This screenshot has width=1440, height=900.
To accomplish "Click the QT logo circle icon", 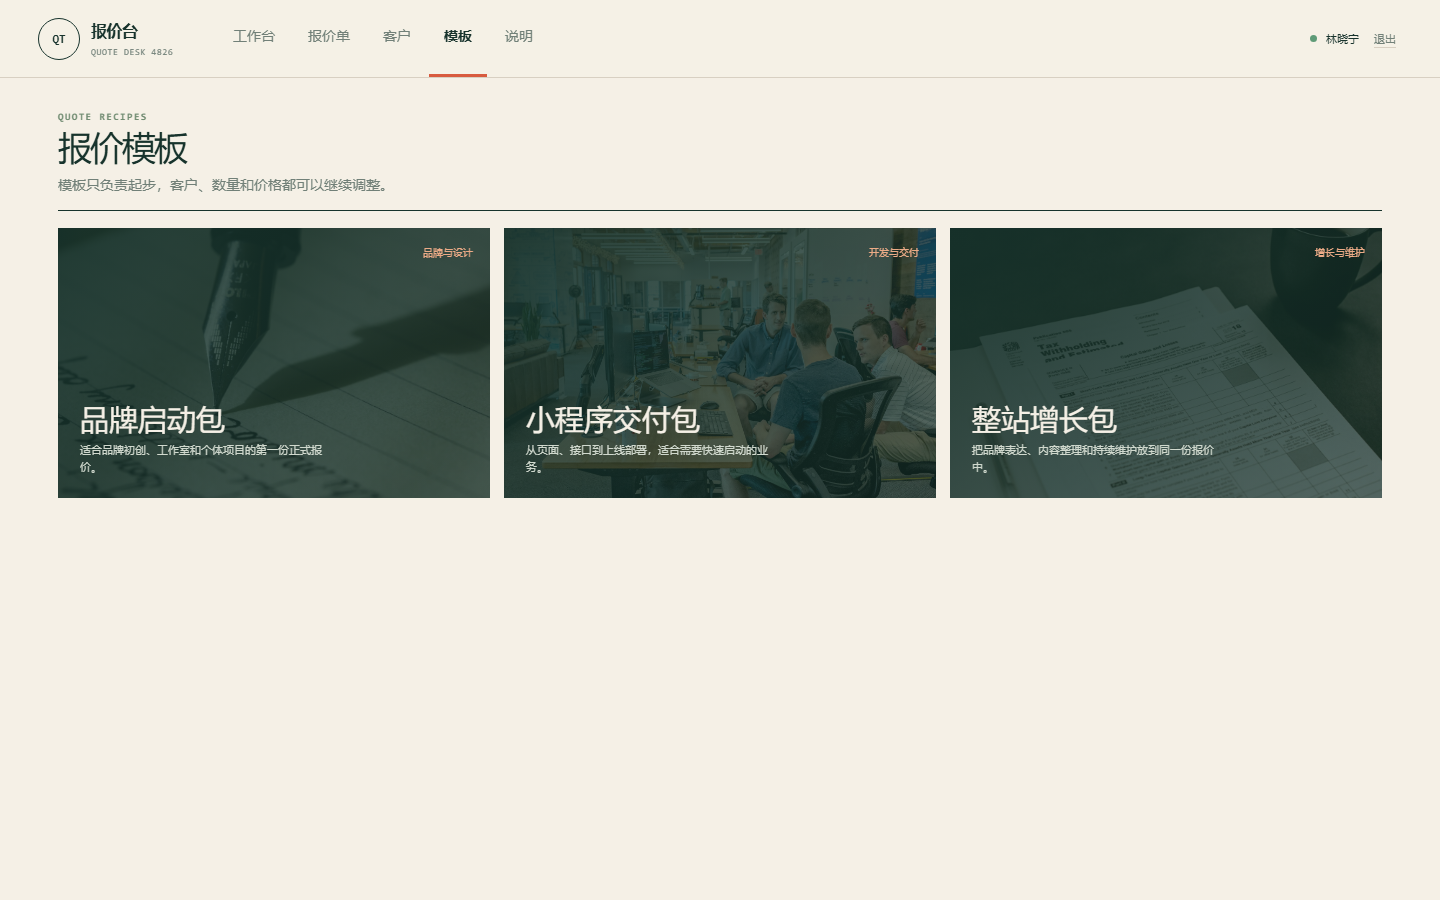I will [59, 39].
